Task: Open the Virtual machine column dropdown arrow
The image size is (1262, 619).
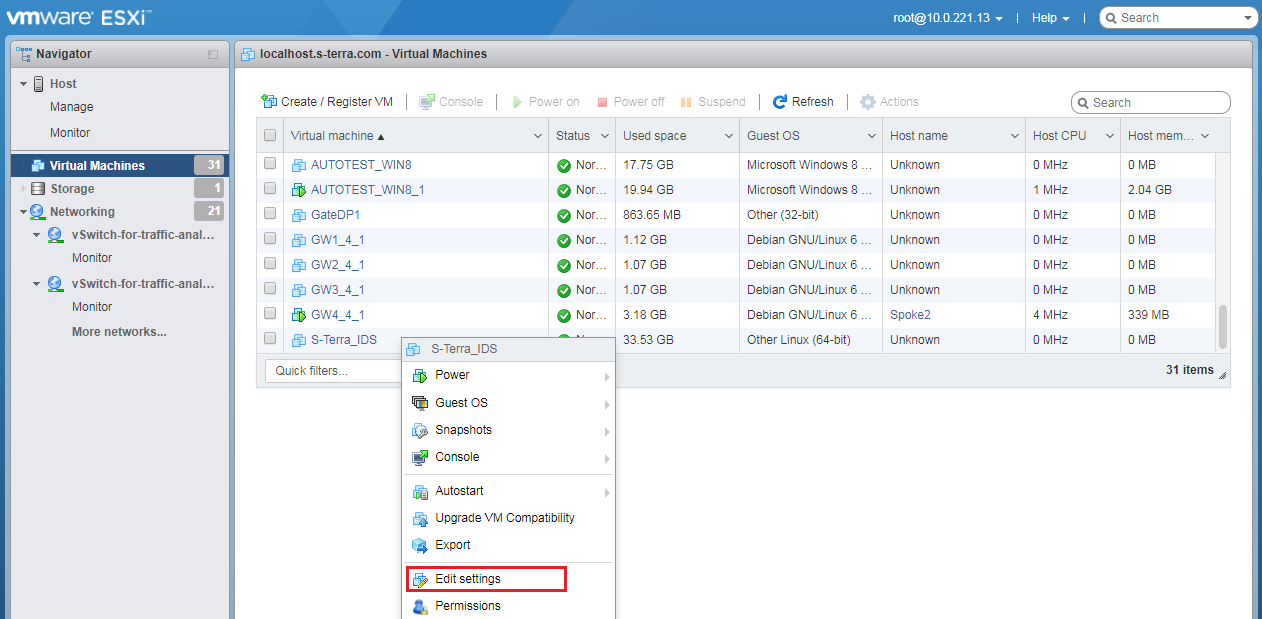Action: 538,136
